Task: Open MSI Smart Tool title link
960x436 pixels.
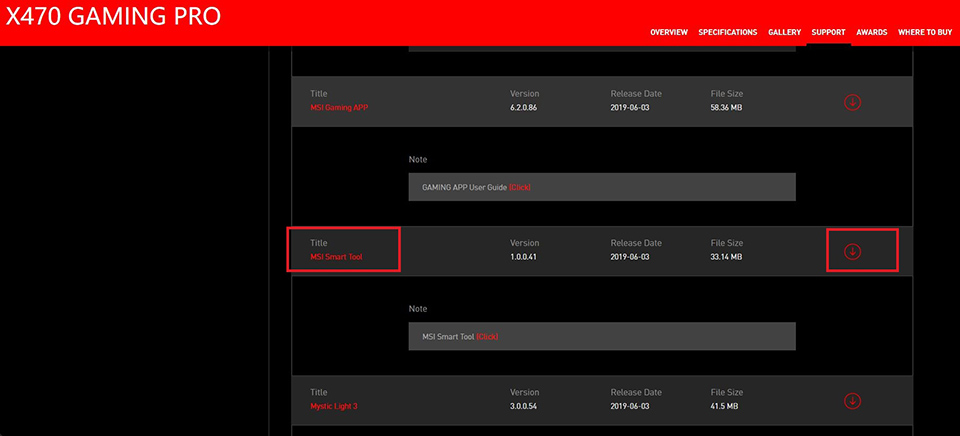Action: [336, 257]
